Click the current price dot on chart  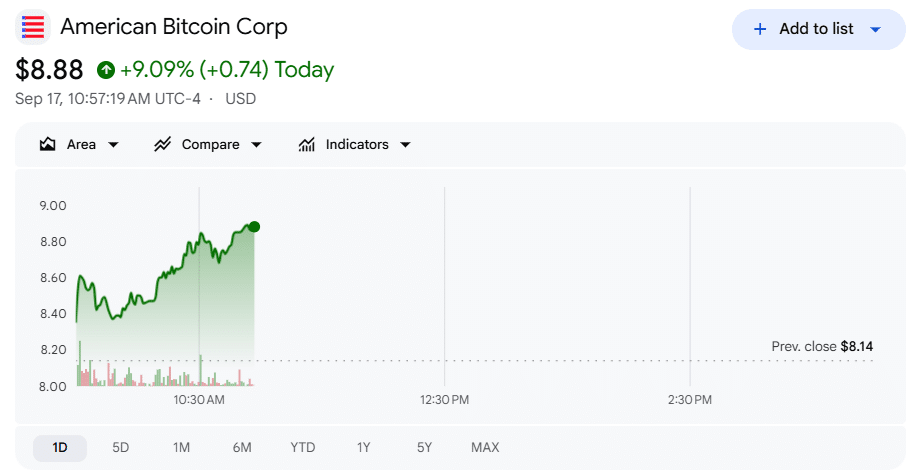254,227
